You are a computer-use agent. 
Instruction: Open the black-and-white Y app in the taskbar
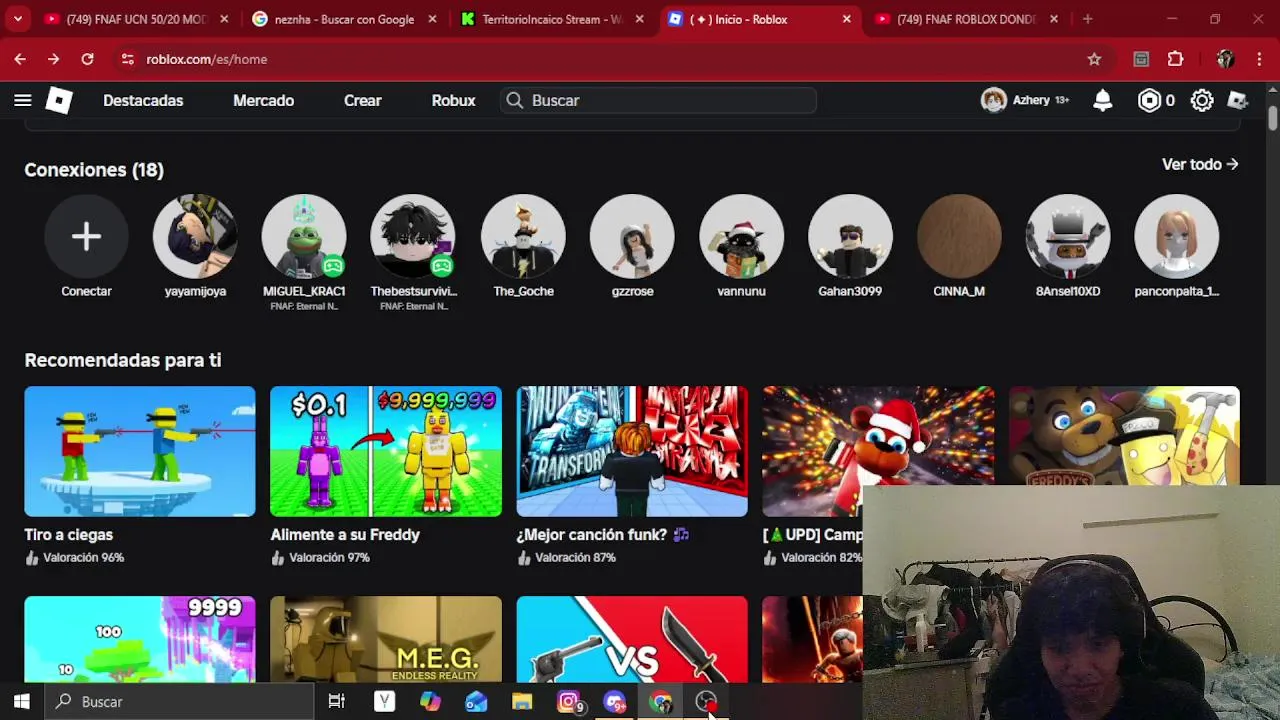pyautogui.click(x=384, y=701)
